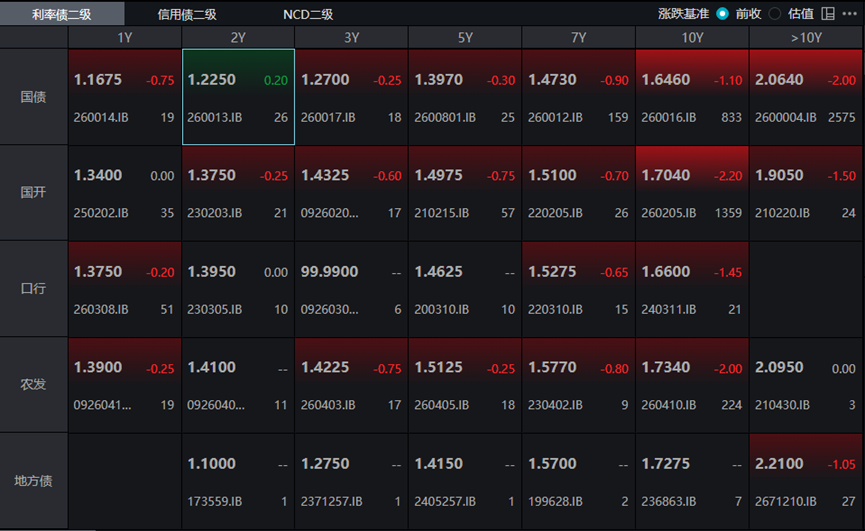Click bond code 2600004.IB
865x531 pixels.
pos(786,117)
